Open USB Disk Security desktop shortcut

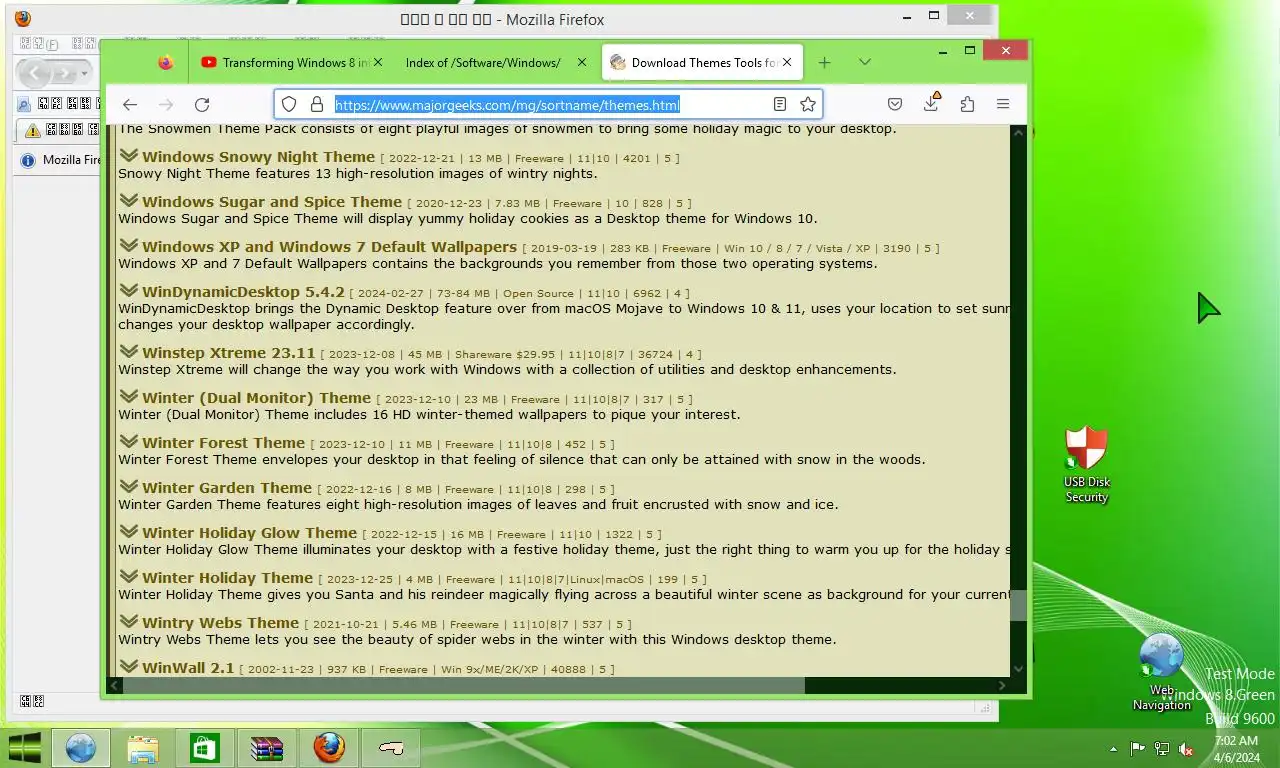click(x=1086, y=465)
